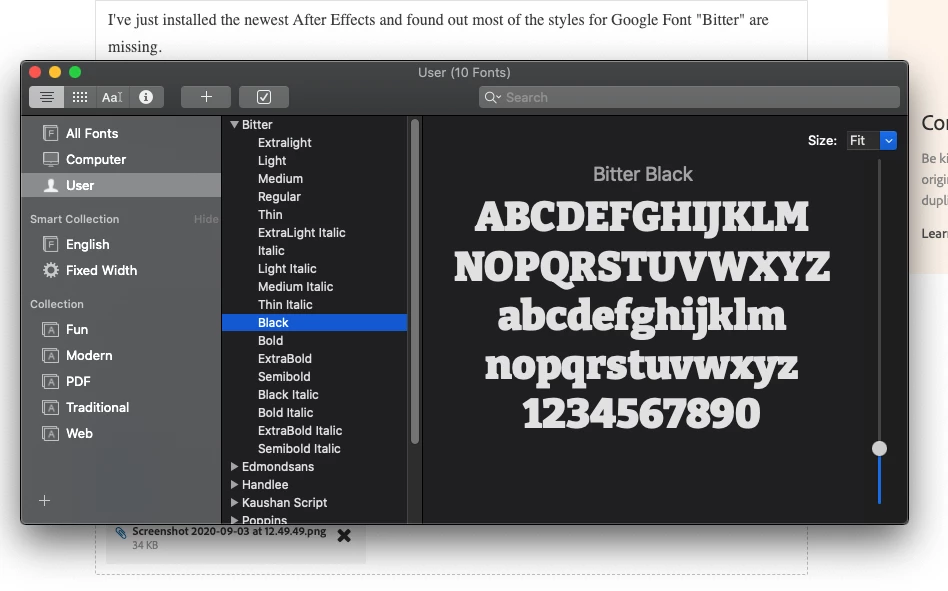Image resolution: width=948 pixels, height=591 pixels.
Task: Open the Fixed Width smart collection
Action: (121, 271)
